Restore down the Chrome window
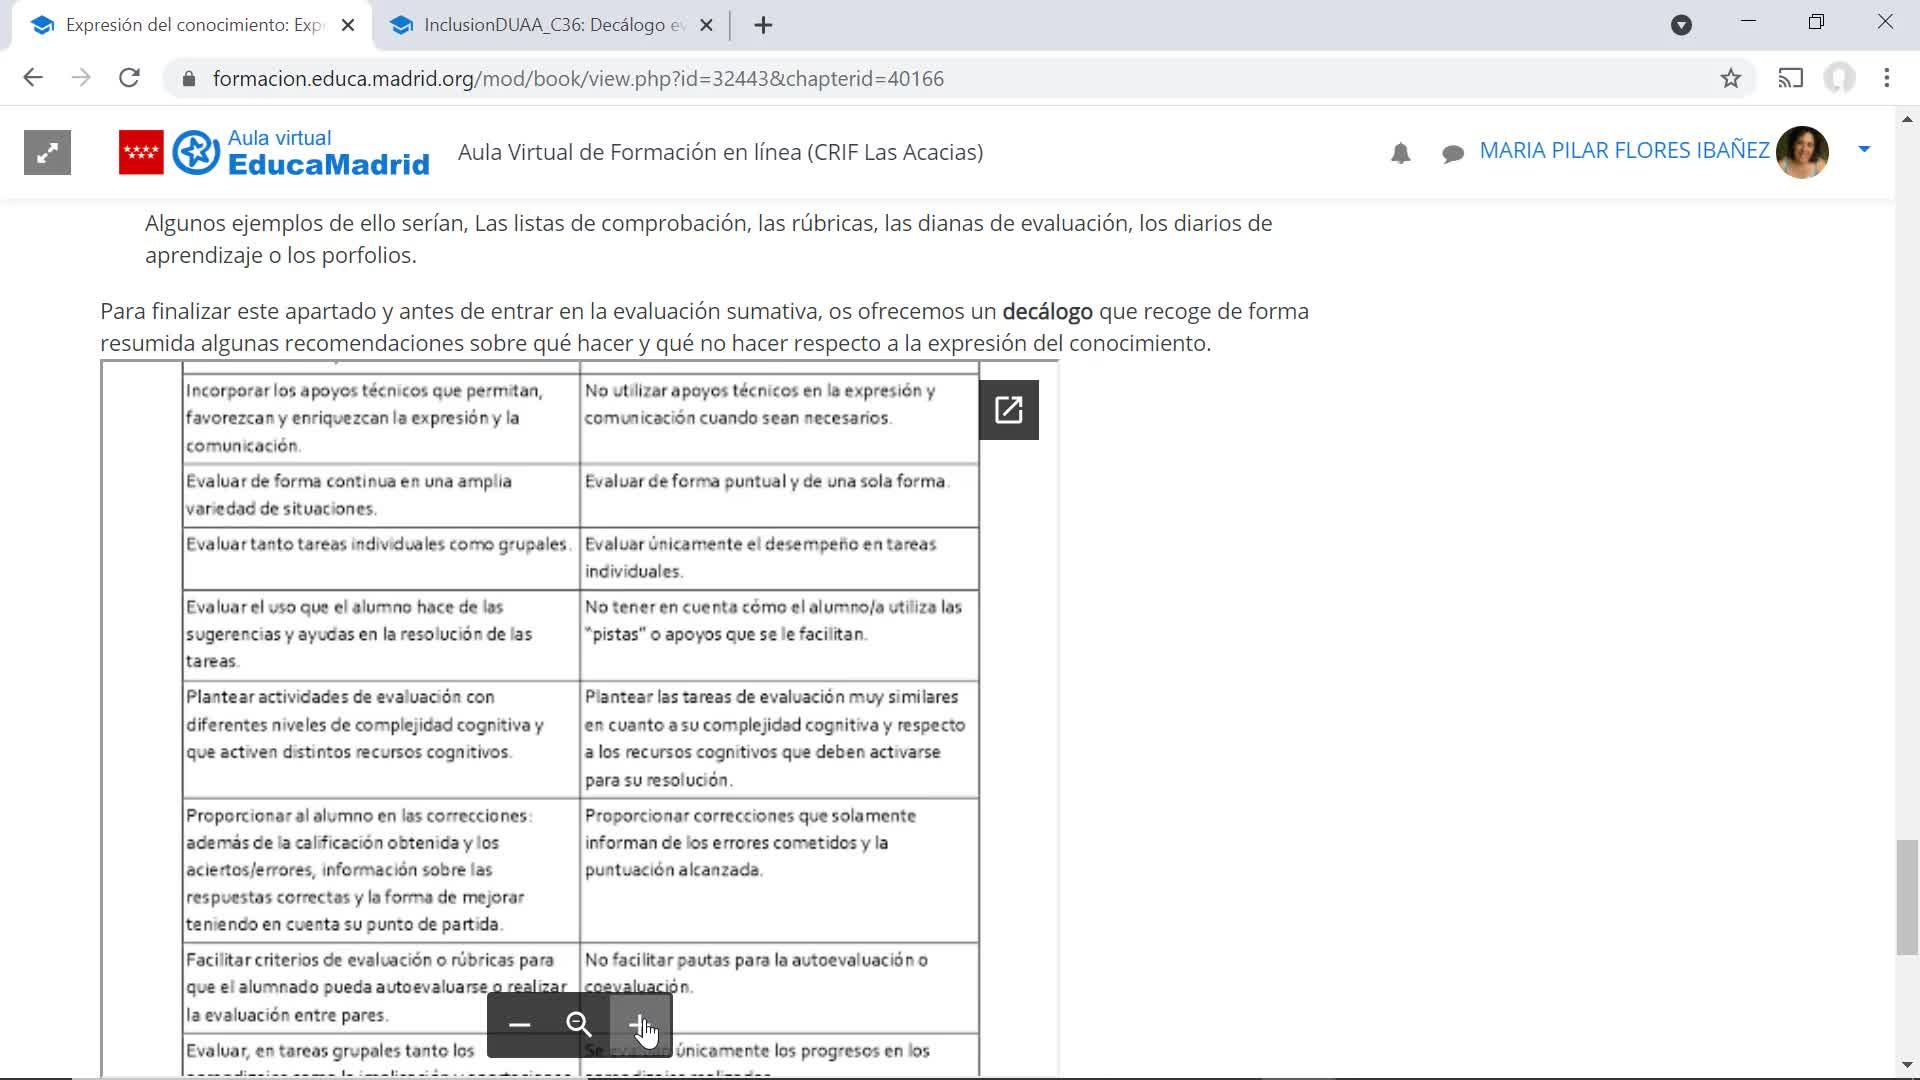This screenshot has height=1080, width=1920. click(x=1816, y=21)
